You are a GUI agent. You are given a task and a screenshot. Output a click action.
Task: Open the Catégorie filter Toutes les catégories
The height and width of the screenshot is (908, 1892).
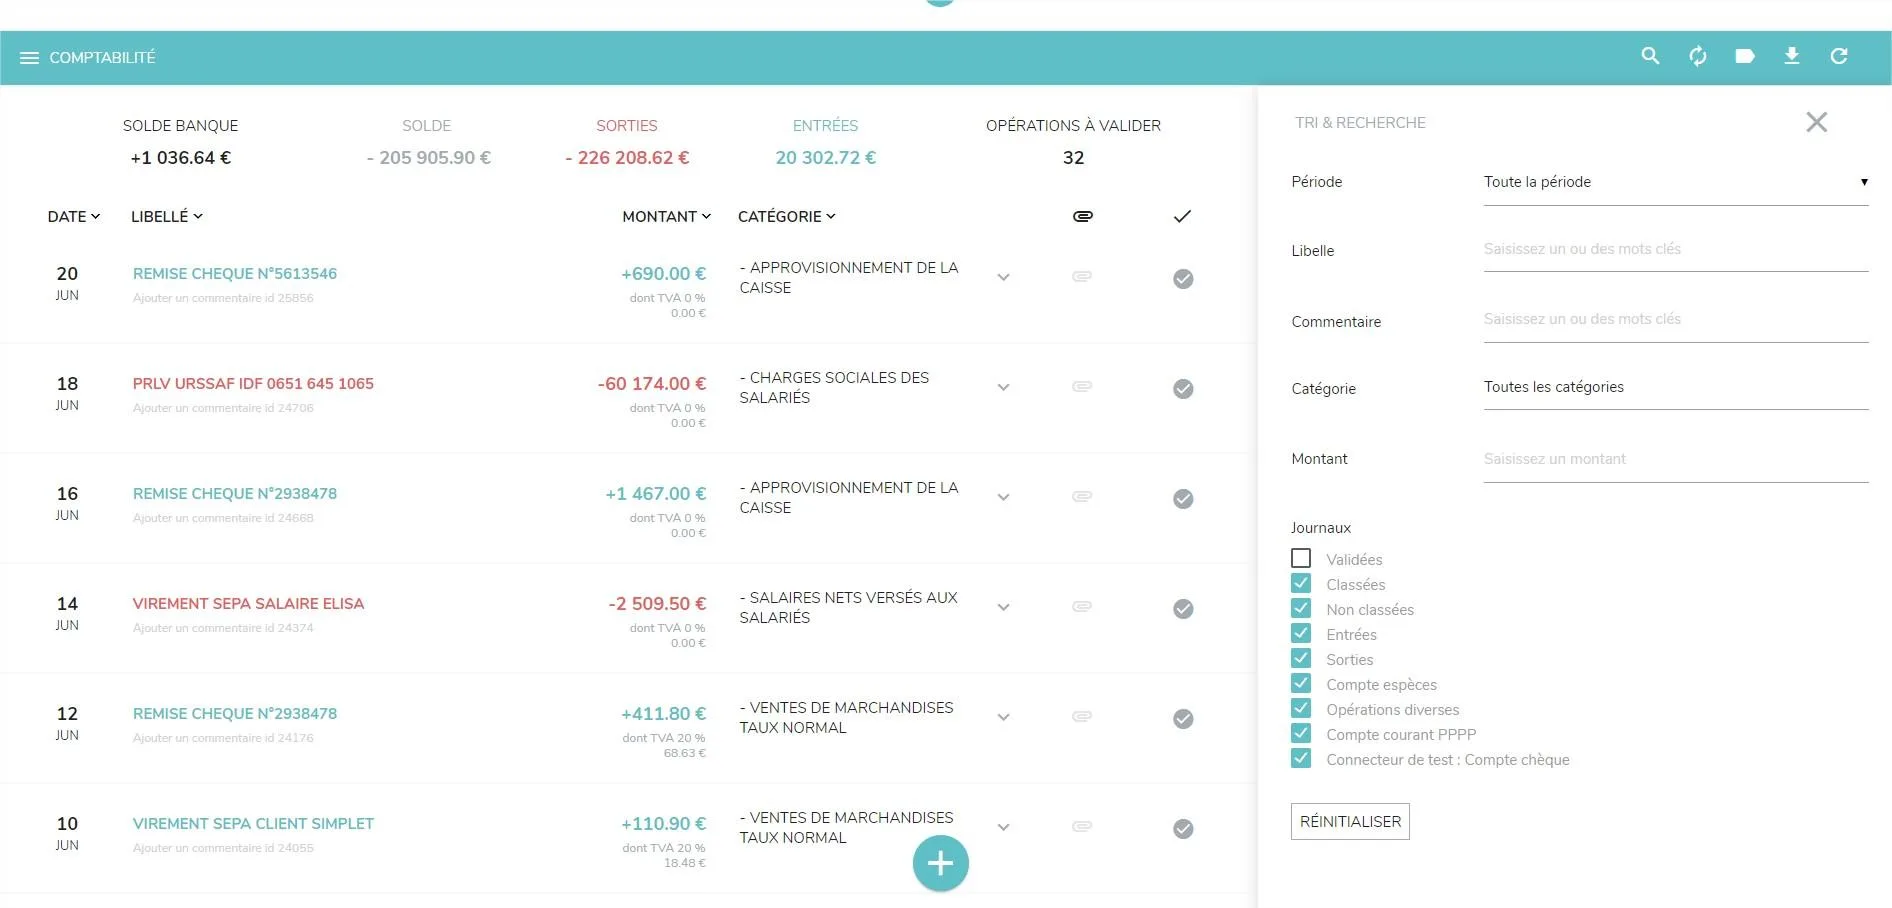coord(1676,388)
